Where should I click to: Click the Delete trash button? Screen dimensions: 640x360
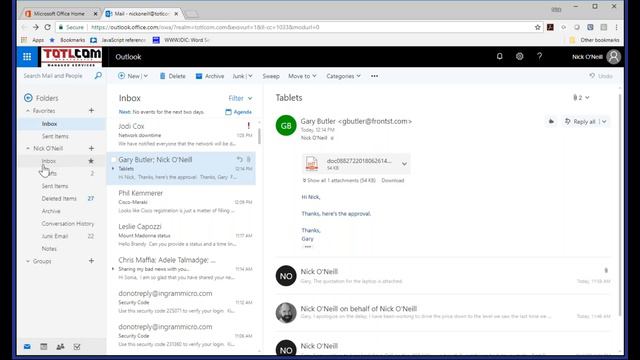tap(172, 76)
